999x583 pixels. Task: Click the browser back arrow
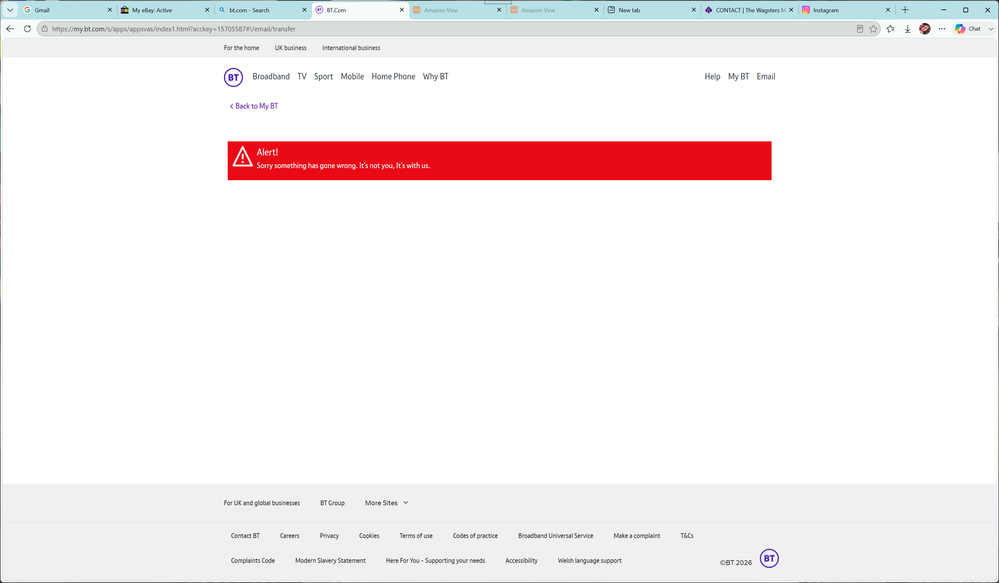(10, 29)
